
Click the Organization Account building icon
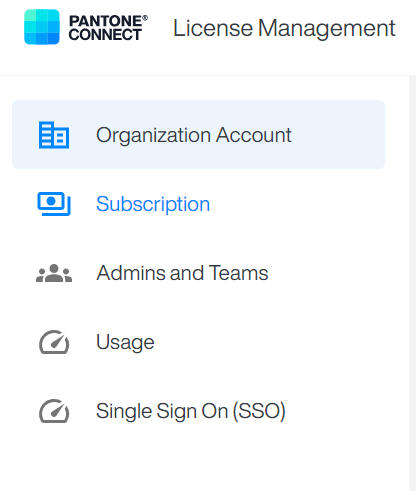point(54,135)
